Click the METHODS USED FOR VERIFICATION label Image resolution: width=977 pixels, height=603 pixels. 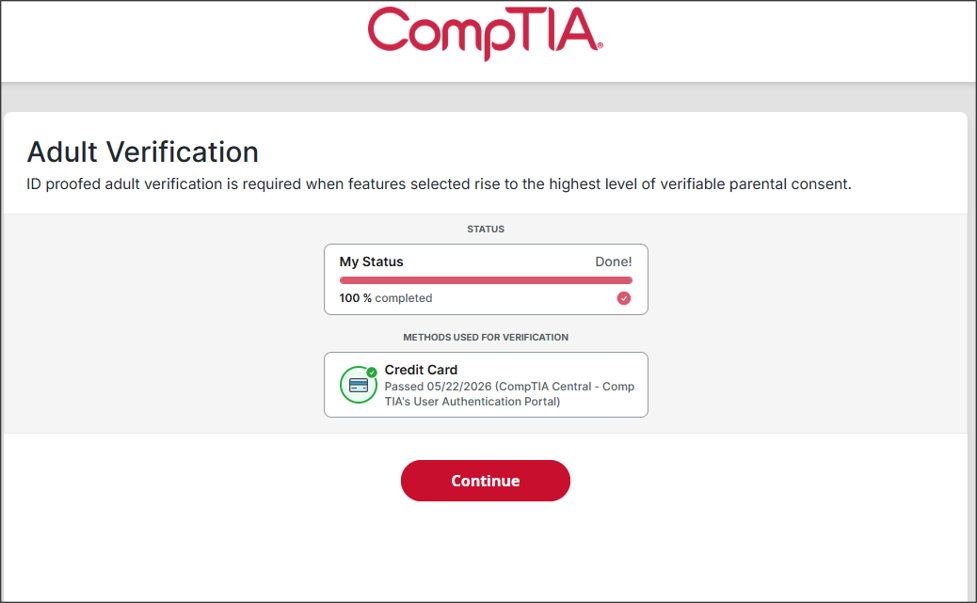coord(486,337)
